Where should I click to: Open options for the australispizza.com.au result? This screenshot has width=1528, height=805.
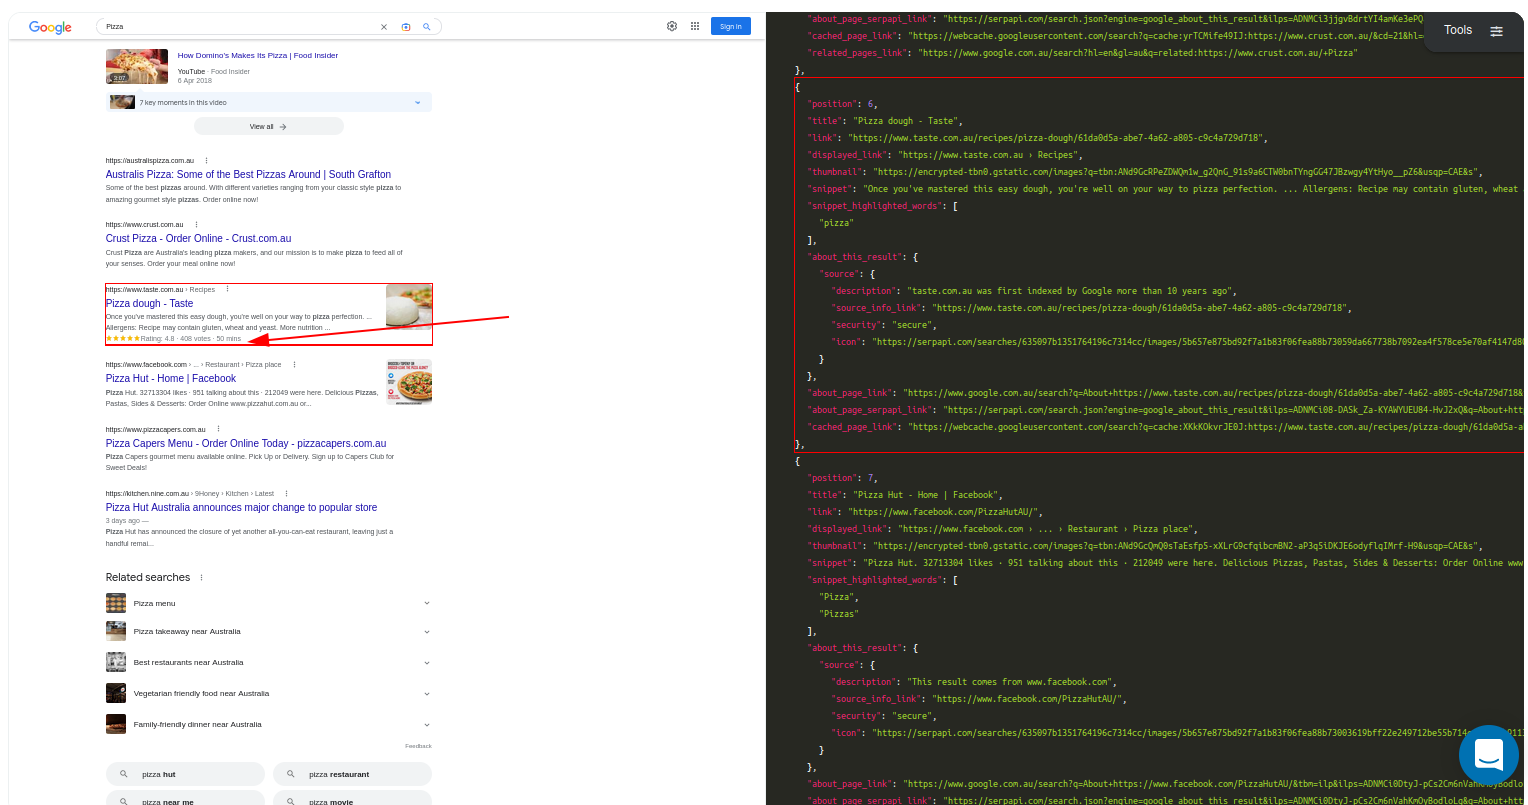pos(205,160)
